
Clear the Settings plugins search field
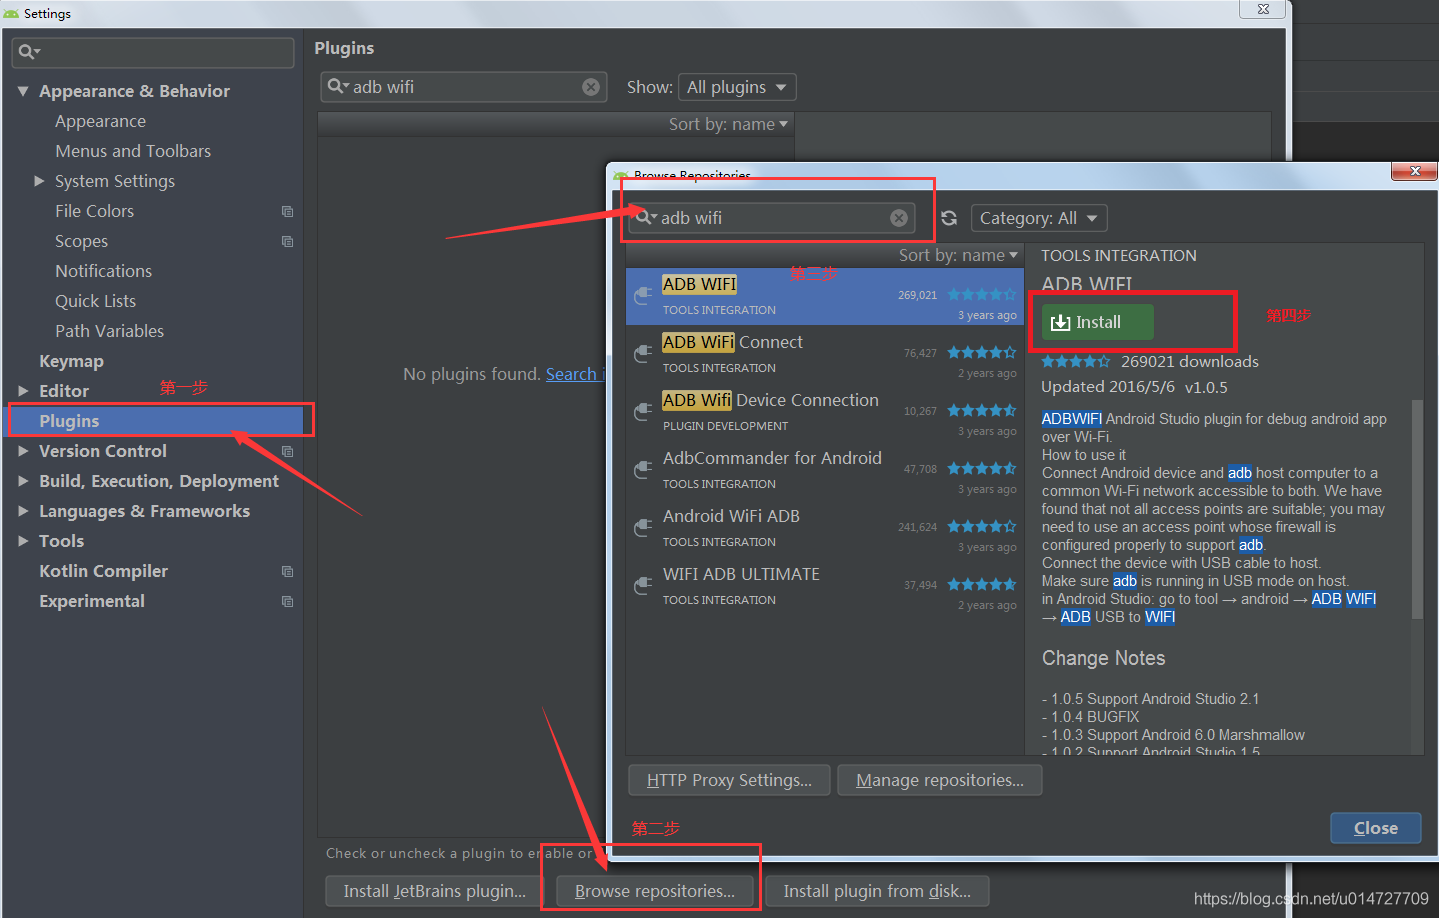pos(591,87)
